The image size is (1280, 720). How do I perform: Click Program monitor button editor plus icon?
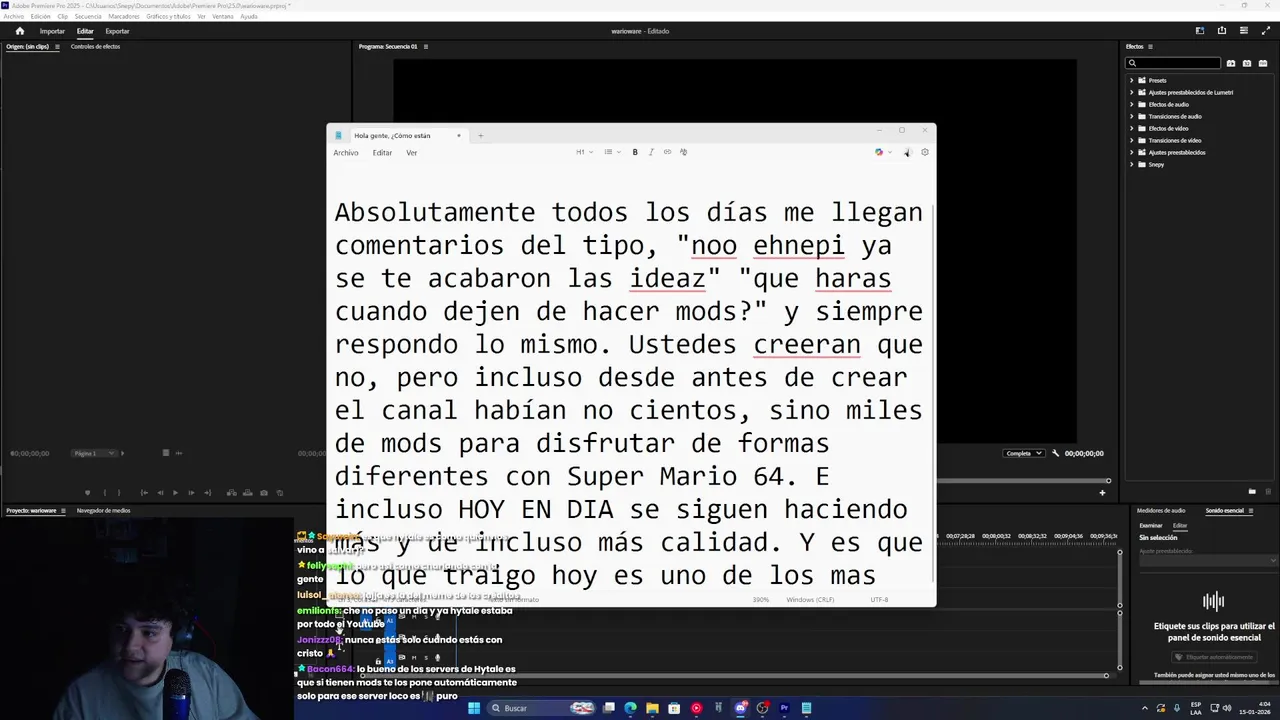(1102, 492)
